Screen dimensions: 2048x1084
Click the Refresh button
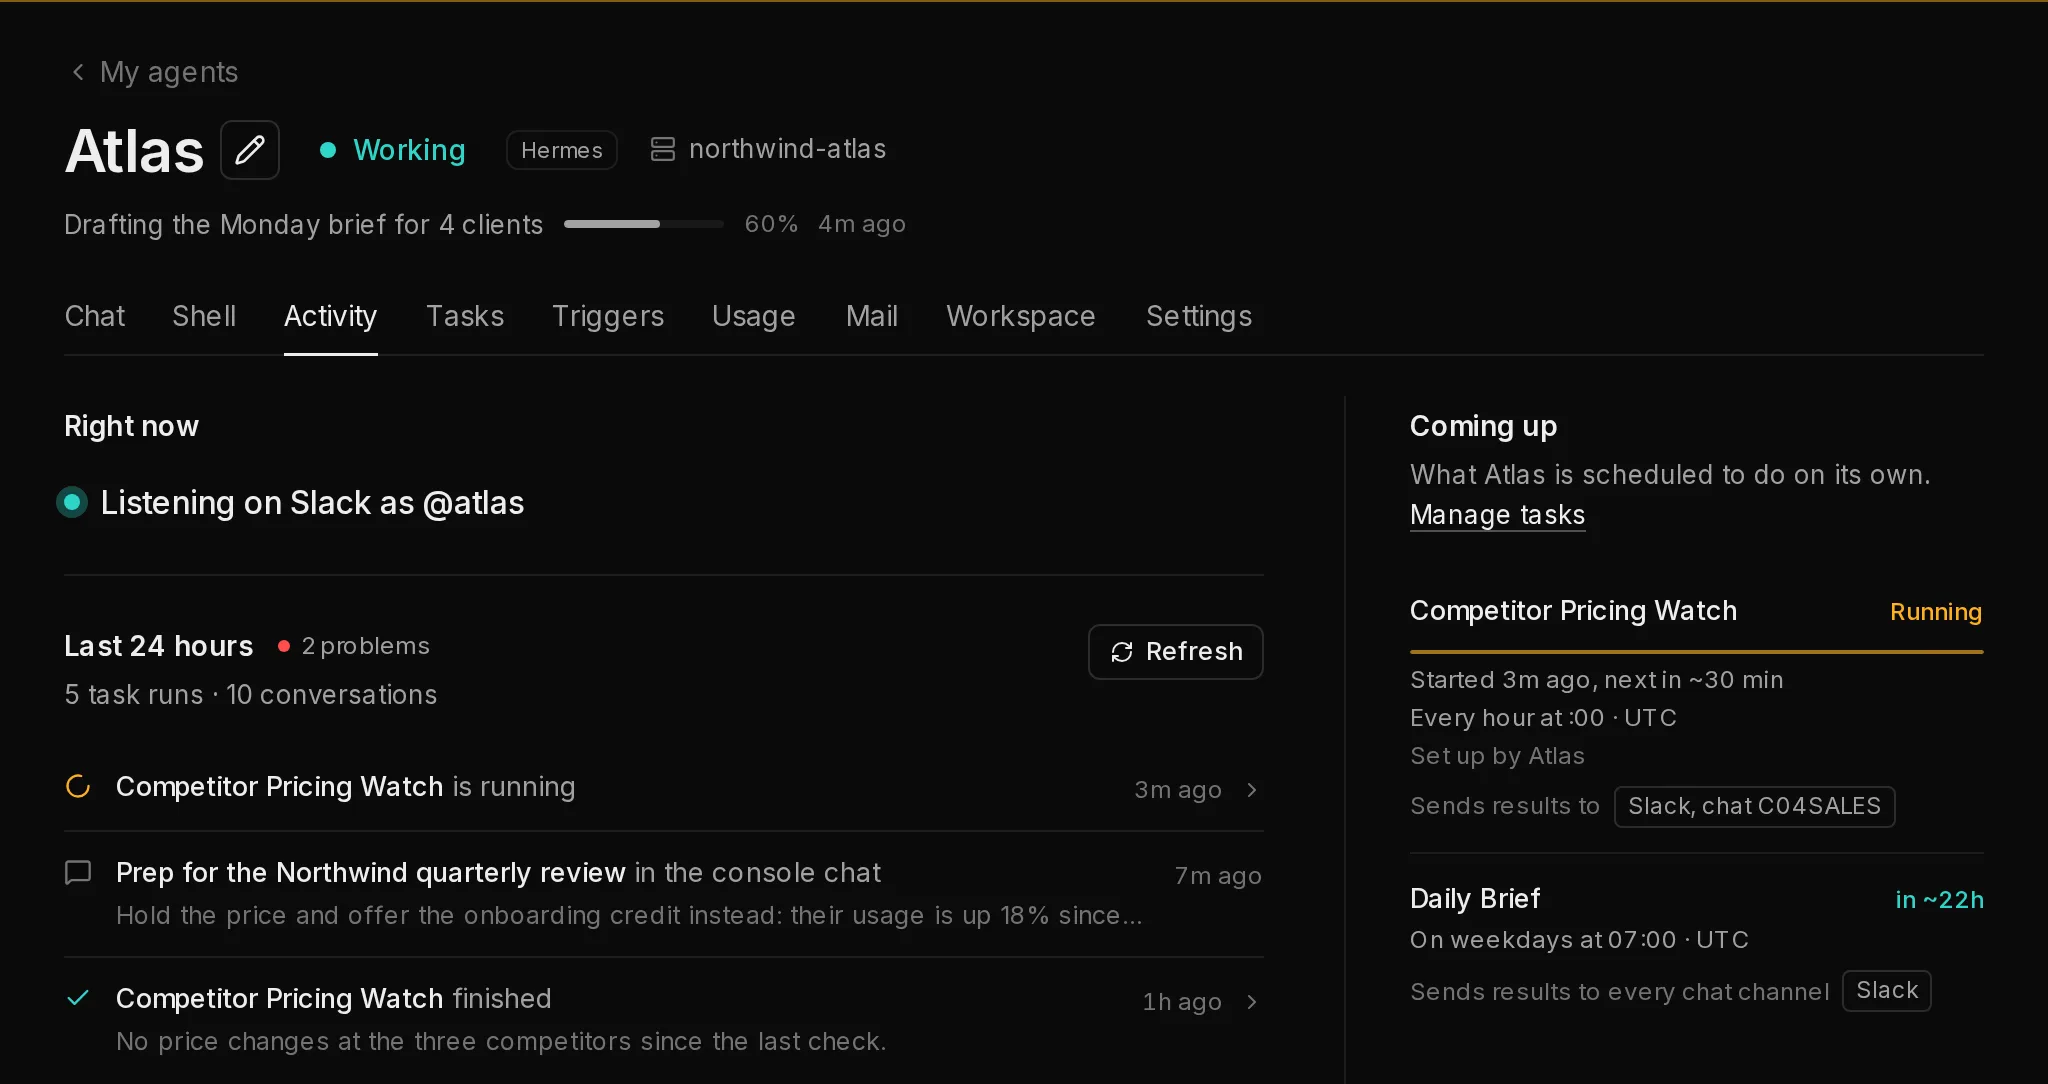click(1176, 652)
